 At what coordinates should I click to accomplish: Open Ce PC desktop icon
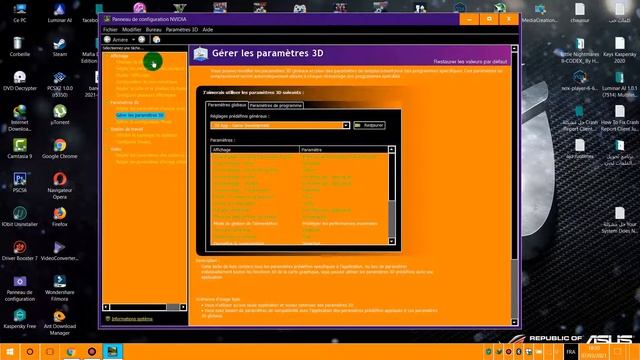[20, 12]
